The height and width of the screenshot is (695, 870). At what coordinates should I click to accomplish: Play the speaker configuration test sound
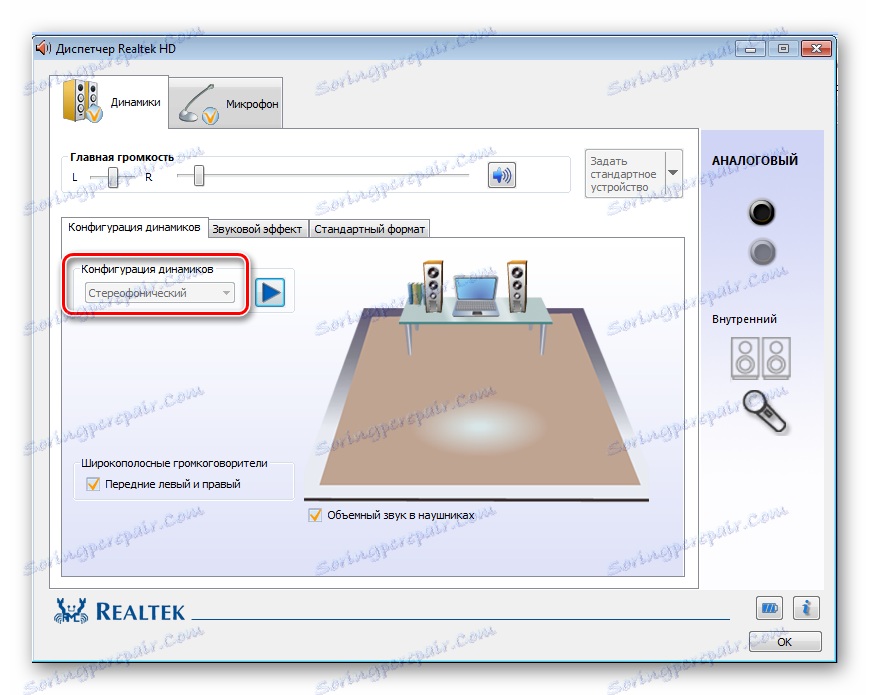(270, 293)
